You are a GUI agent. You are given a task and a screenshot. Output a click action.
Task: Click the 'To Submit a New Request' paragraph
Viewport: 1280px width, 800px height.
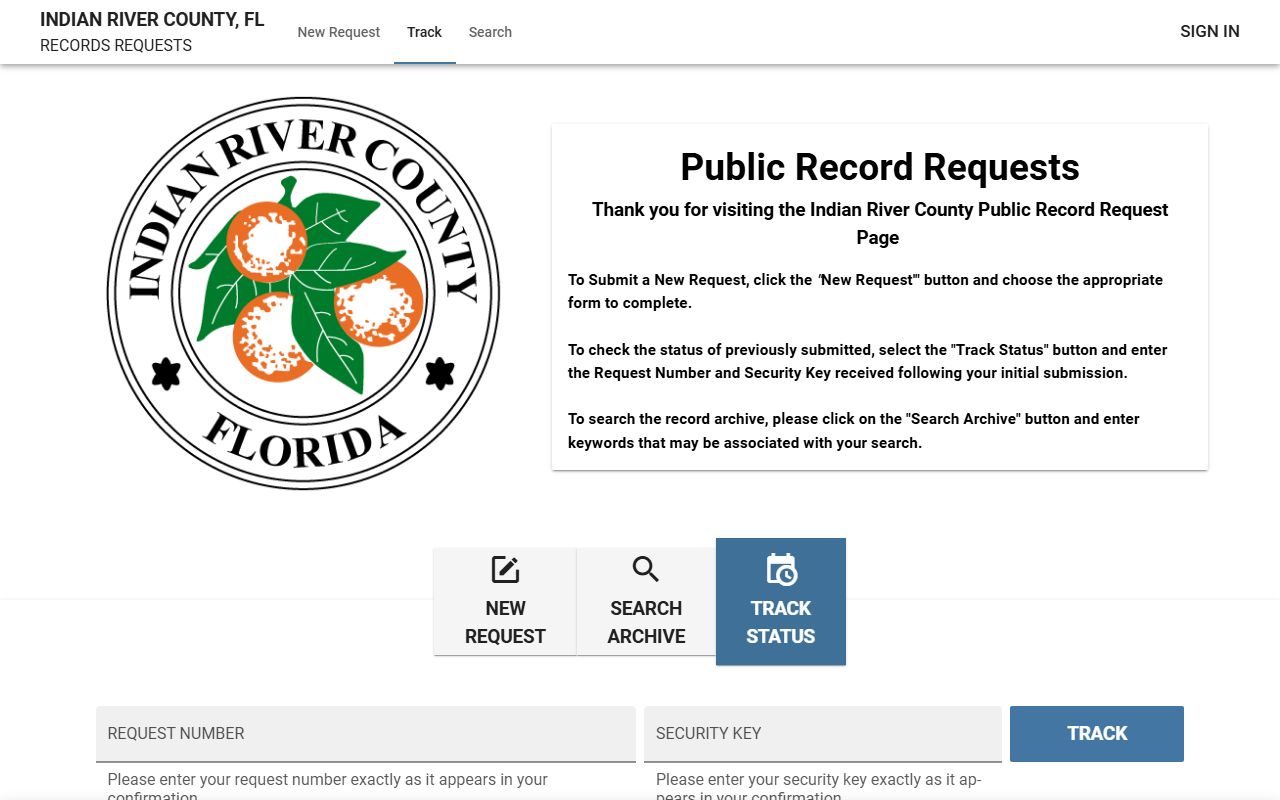(866, 291)
